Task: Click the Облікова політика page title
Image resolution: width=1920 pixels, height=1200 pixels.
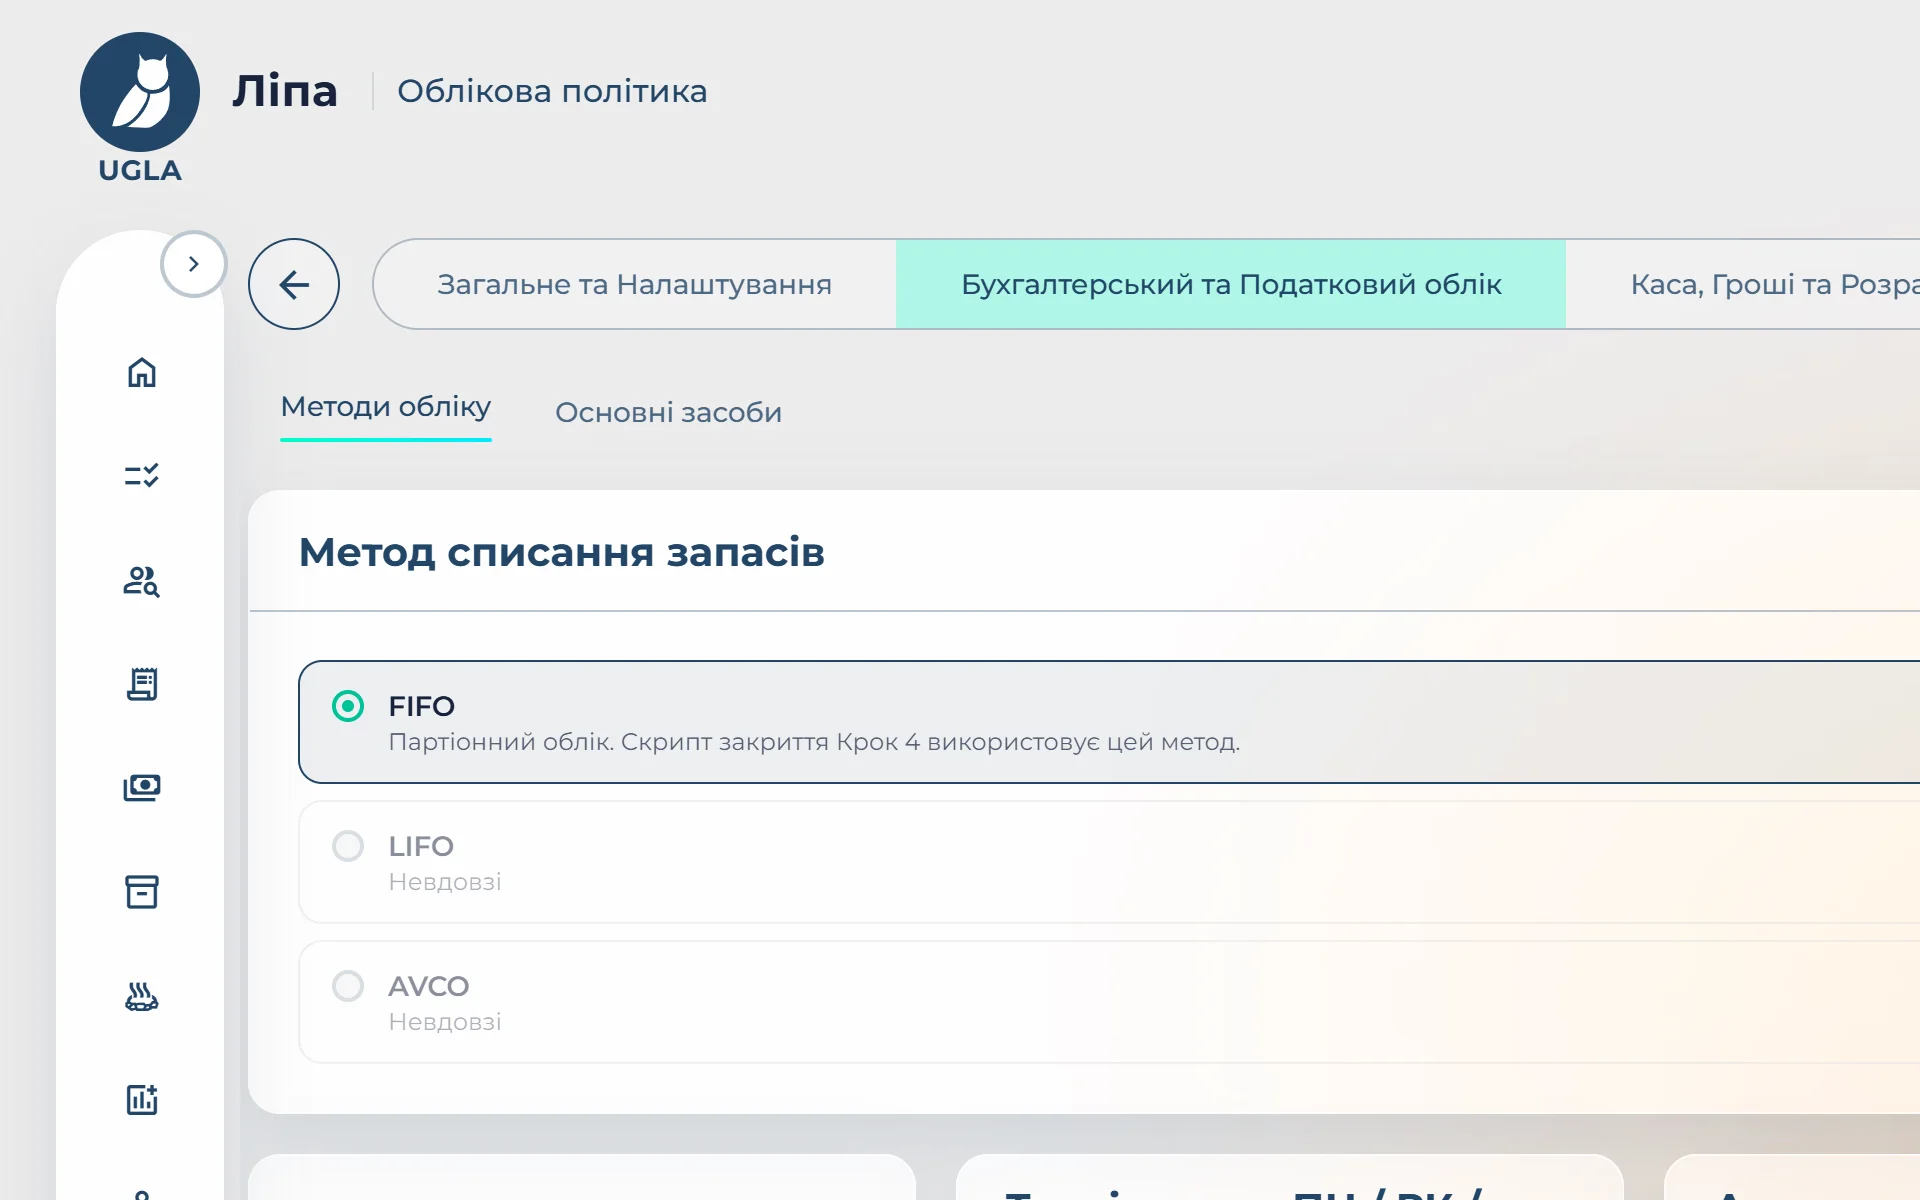Action: click(552, 91)
